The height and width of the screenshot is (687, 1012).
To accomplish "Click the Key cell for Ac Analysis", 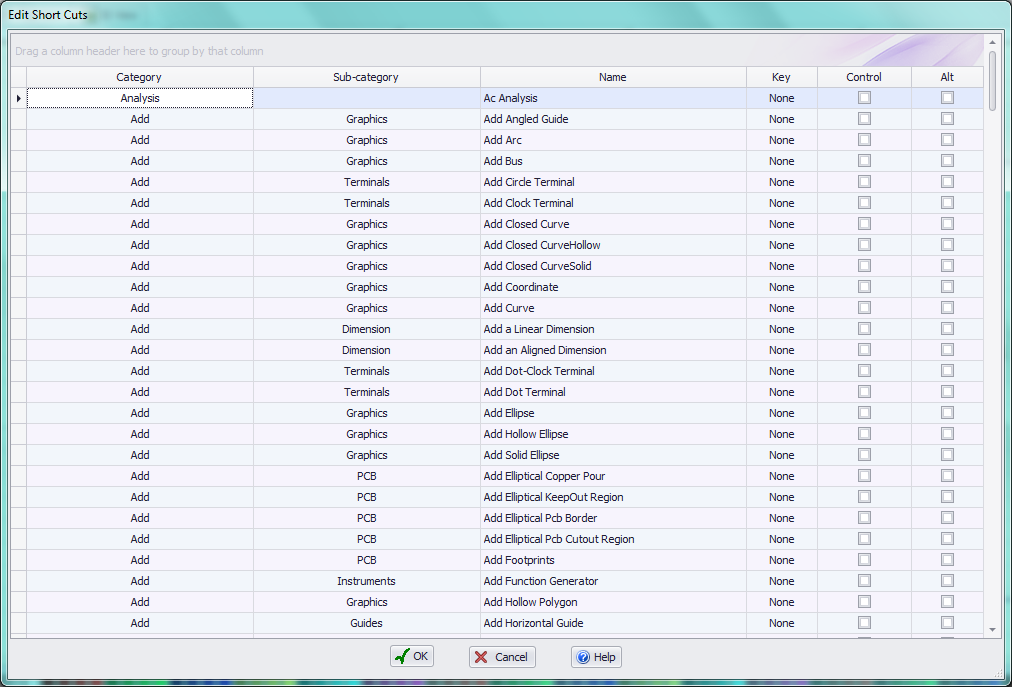I will tap(782, 98).
